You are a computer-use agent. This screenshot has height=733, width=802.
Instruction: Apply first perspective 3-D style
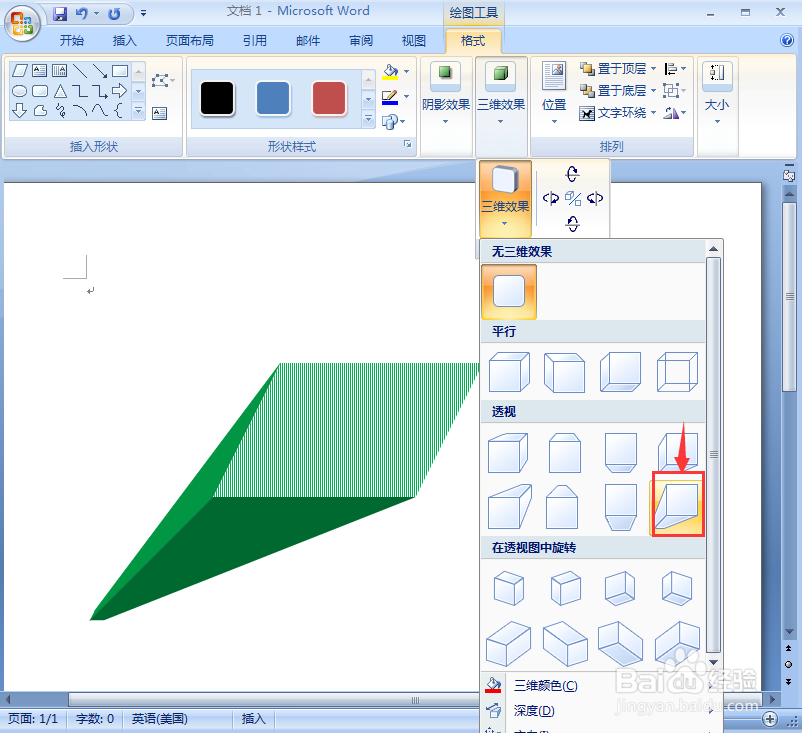(x=508, y=453)
